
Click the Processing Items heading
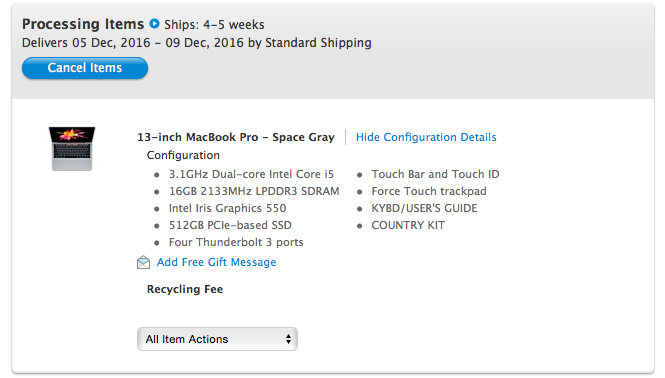coord(83,24)
